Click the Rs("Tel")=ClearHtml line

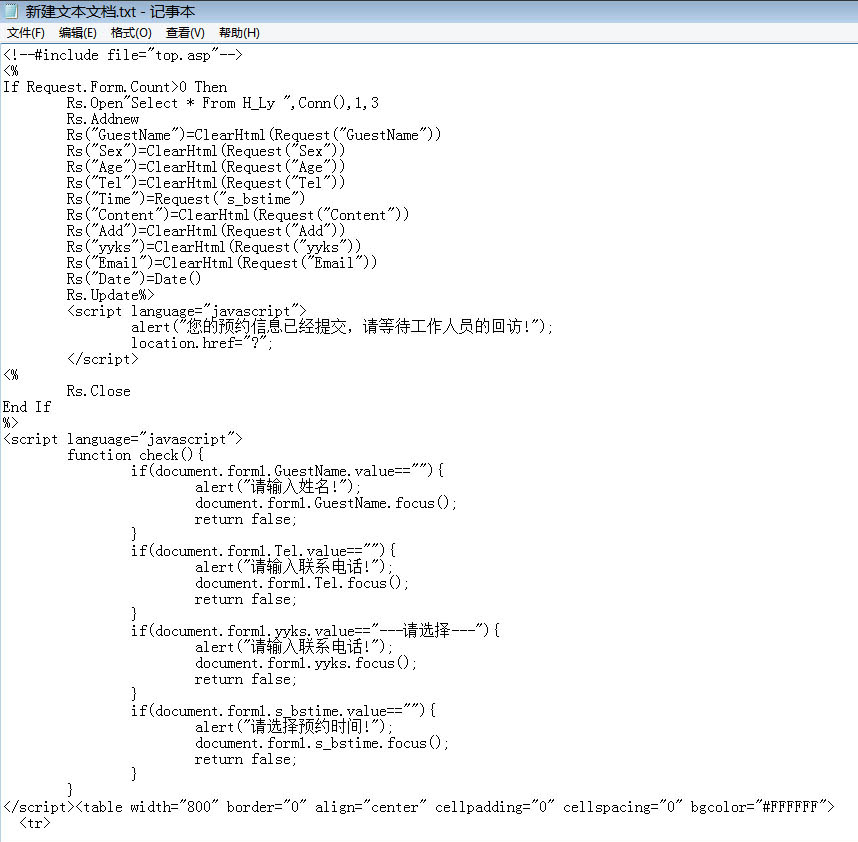tap(206, 183)
